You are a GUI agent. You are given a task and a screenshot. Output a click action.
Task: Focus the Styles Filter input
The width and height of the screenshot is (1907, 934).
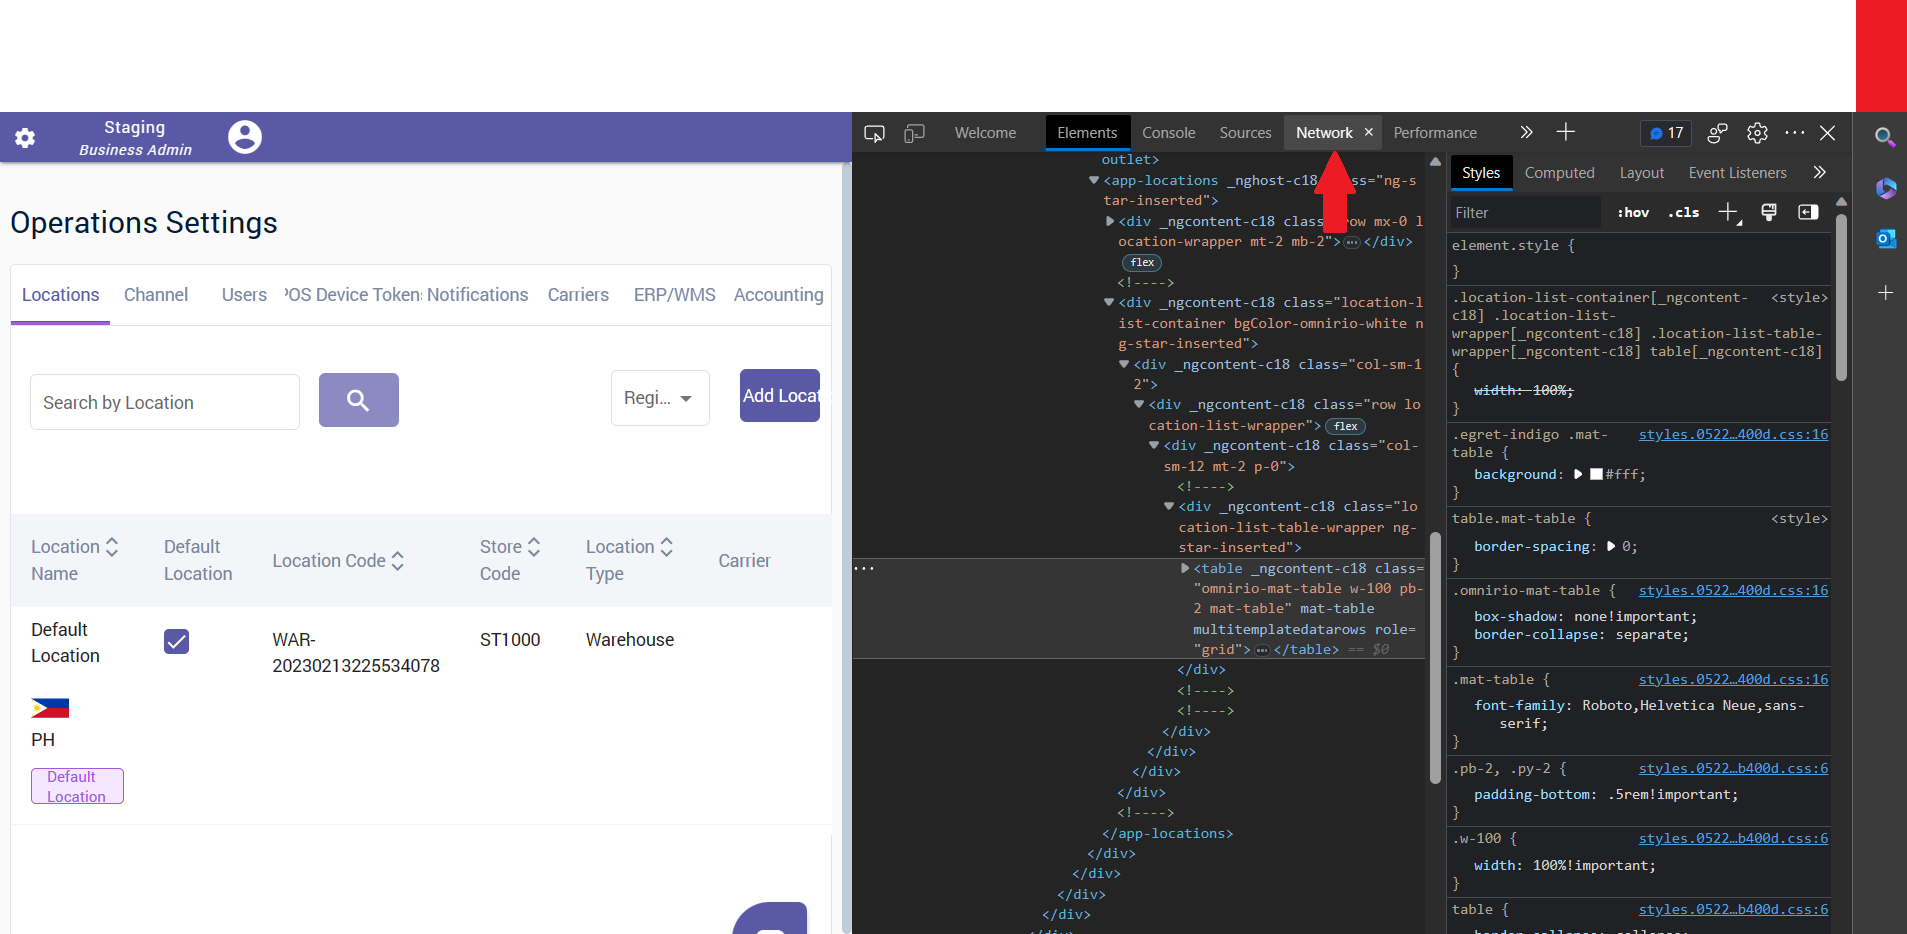click(x=1526, y=212)
